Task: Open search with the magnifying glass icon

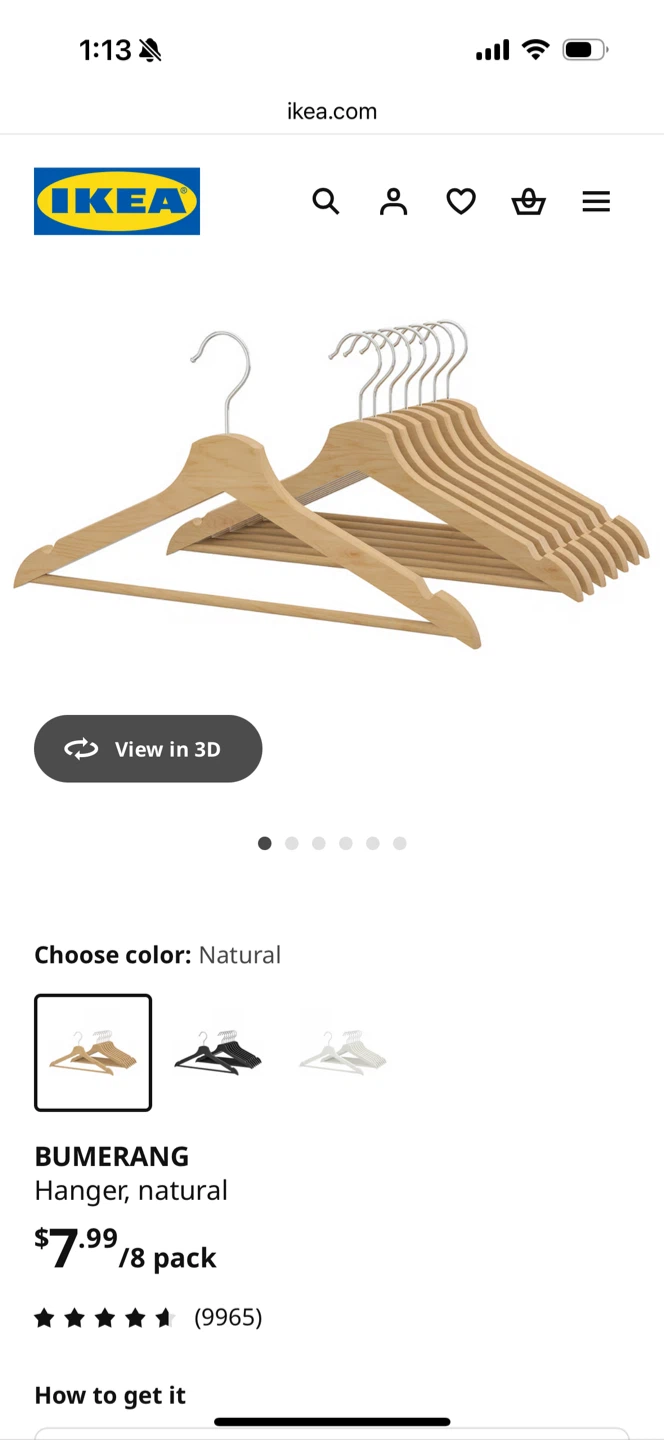Action: point(325,201)
